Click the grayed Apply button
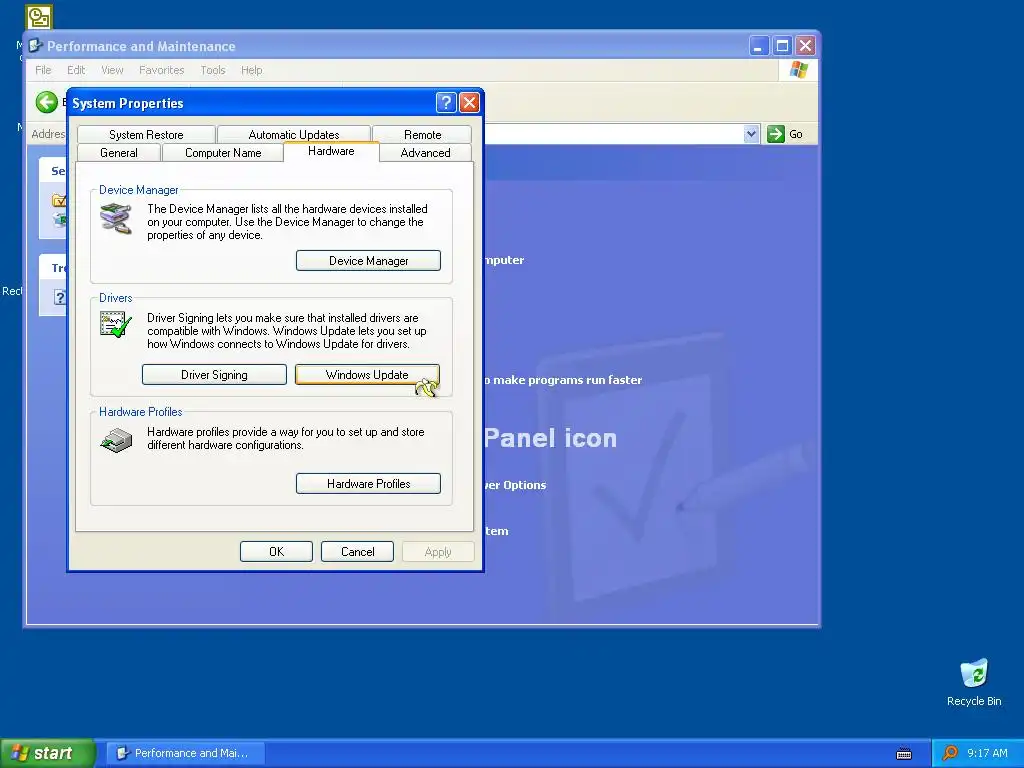This screenshot has width=1024, height=768. tap(438, 551)
